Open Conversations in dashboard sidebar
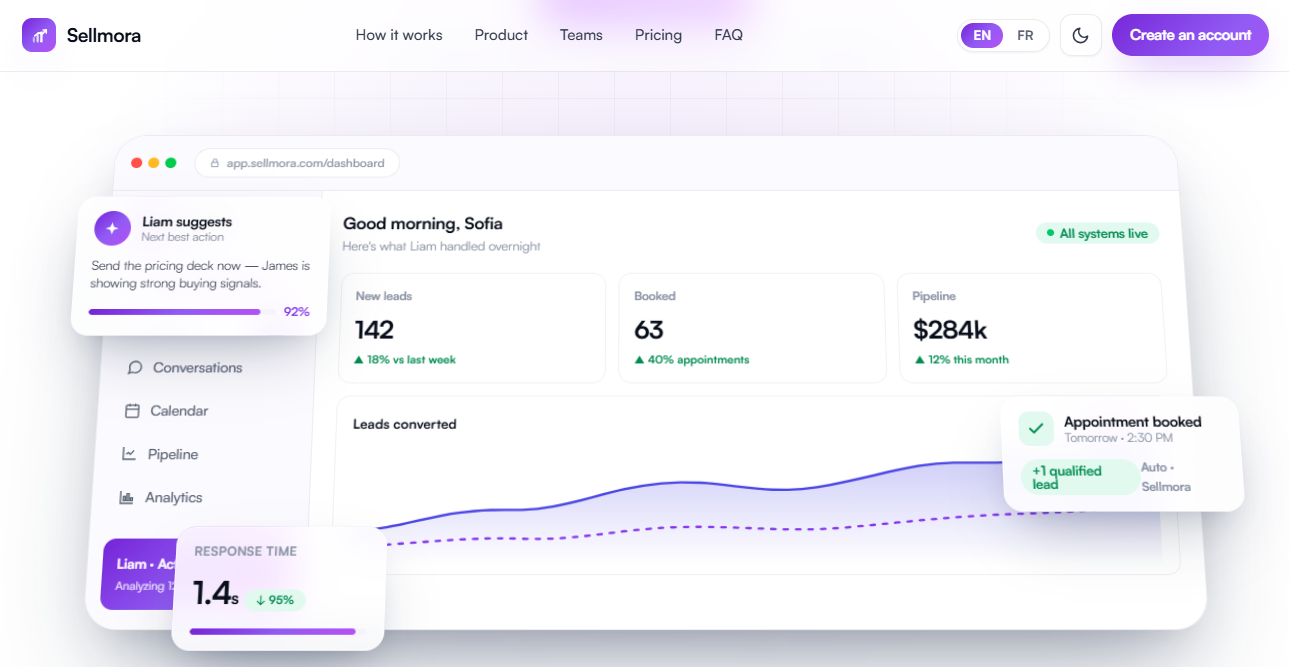The width and height of the screenshot is (1289, 667). tap(185, 367)
